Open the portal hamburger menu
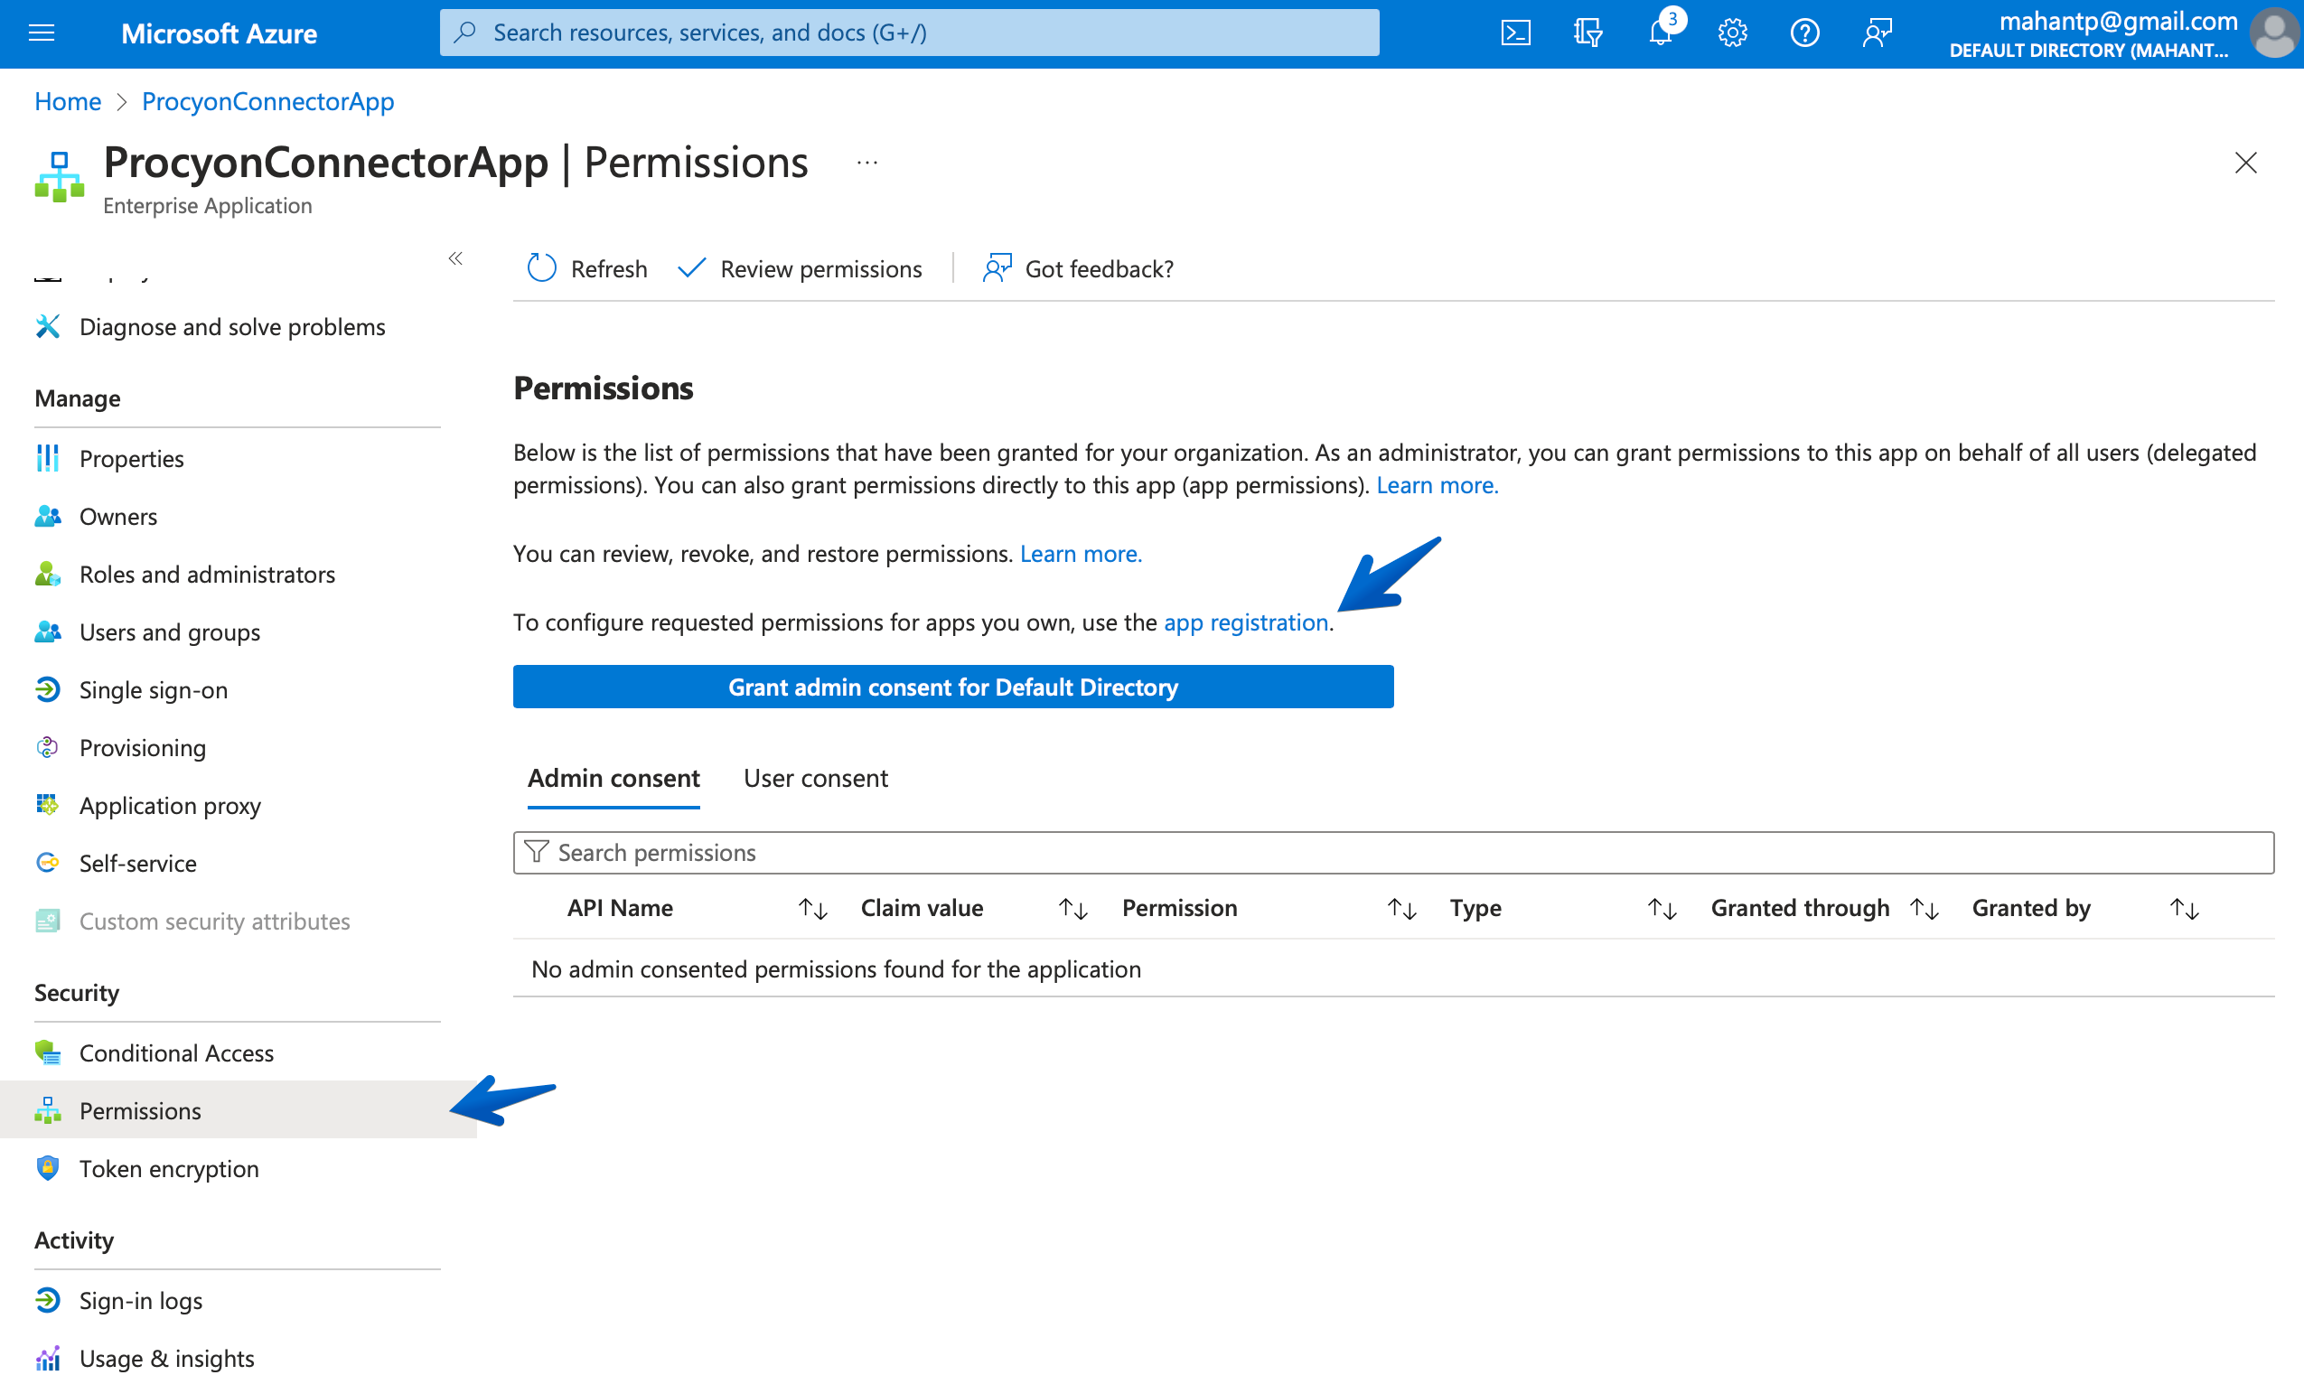 [x=40, y=32]
